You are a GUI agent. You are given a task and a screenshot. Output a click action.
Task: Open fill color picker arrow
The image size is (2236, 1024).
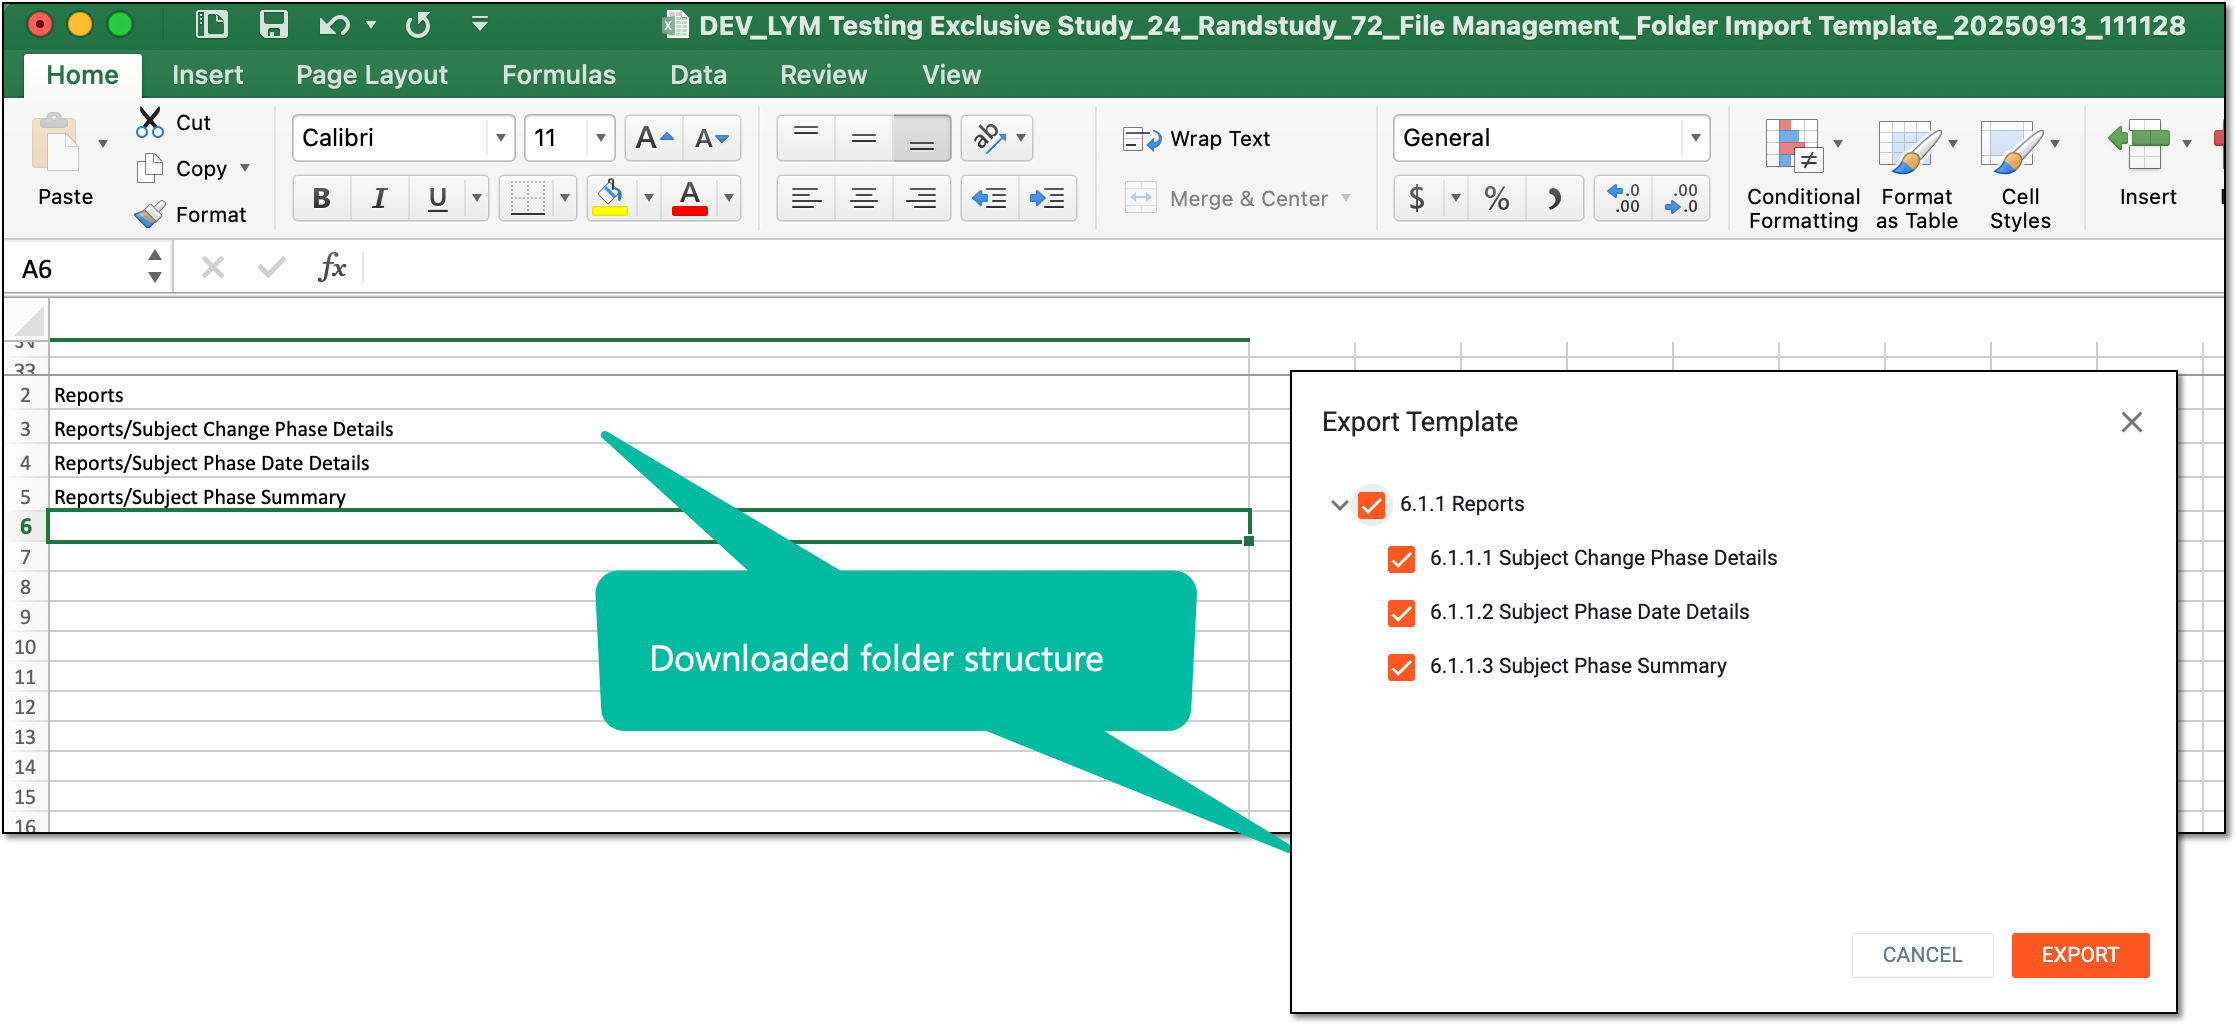point(649,198)
